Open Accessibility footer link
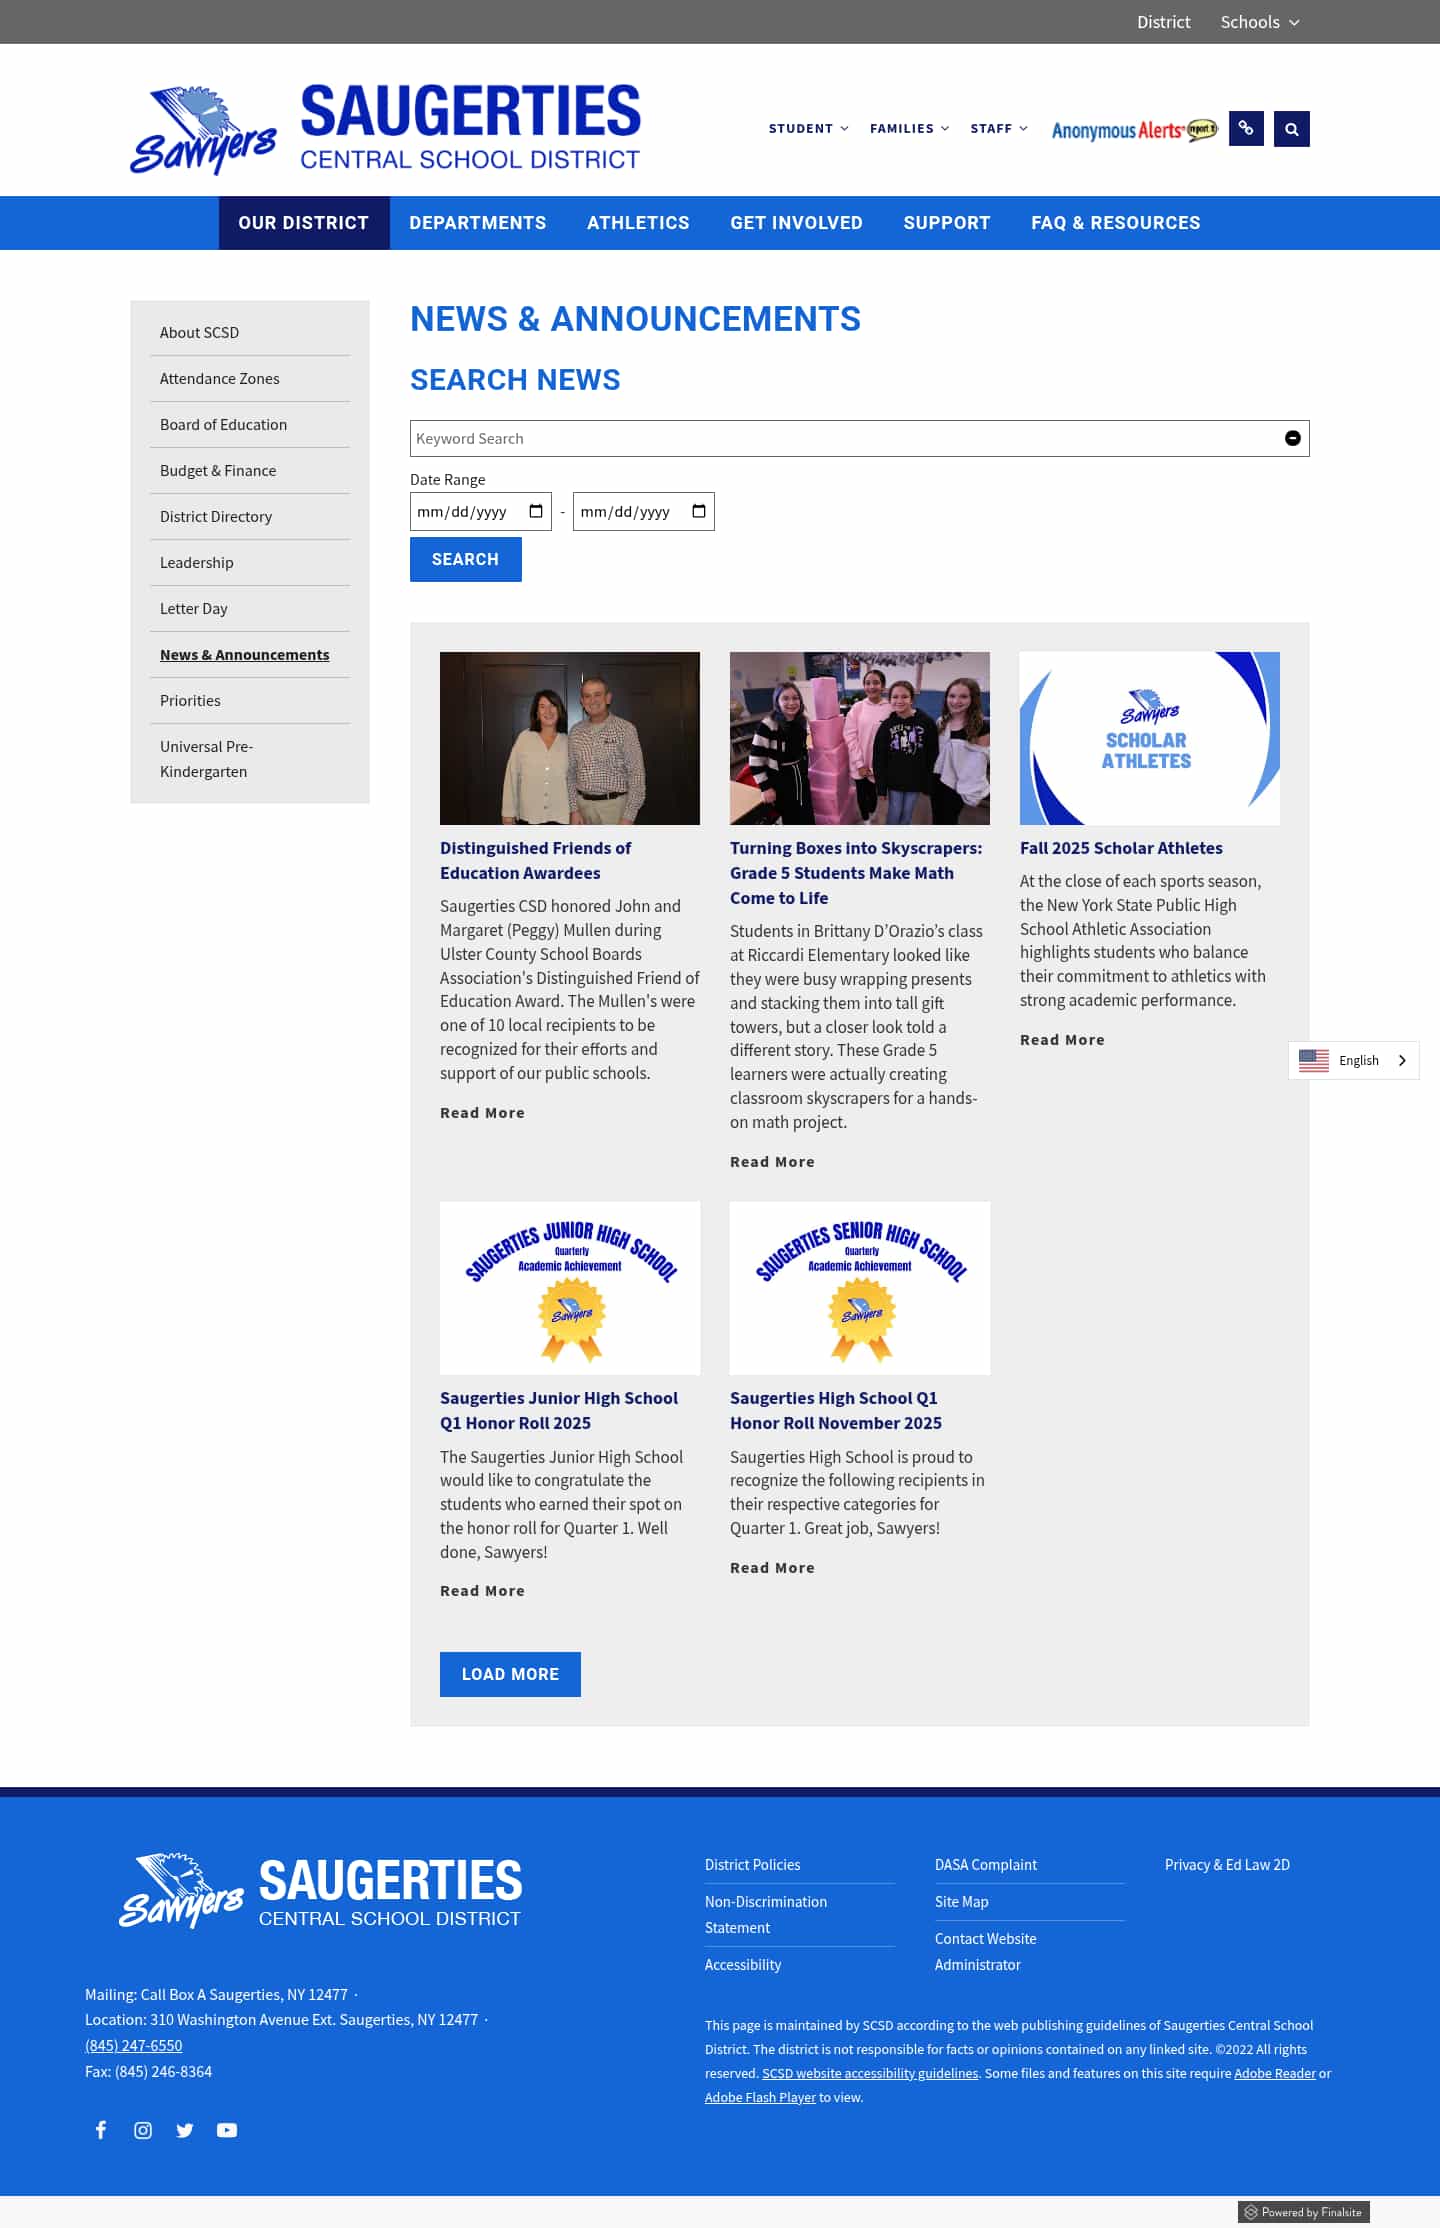This screenshot has width=1440, height=2228. [743, 1965]
